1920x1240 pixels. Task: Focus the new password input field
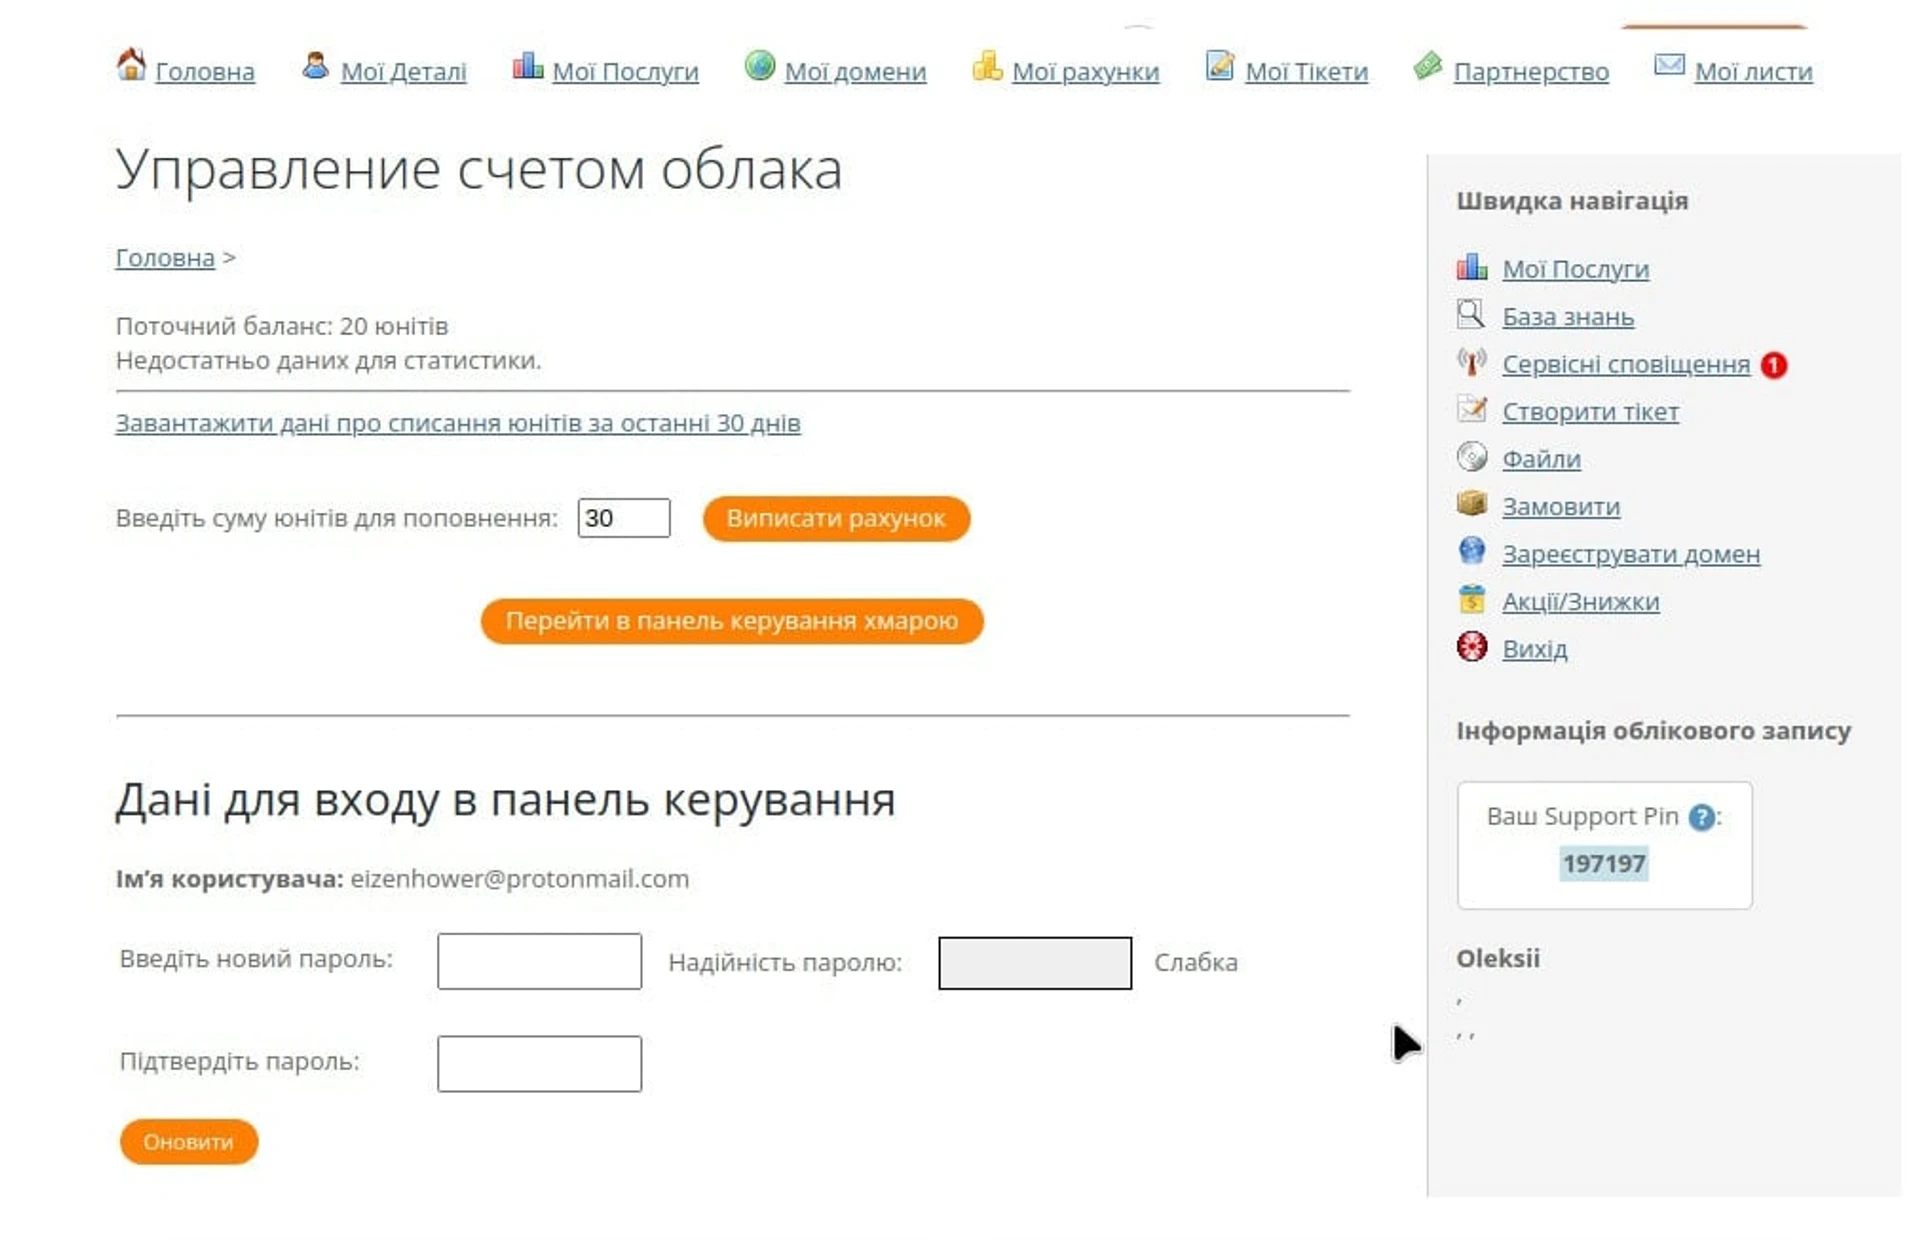[539, 961]
